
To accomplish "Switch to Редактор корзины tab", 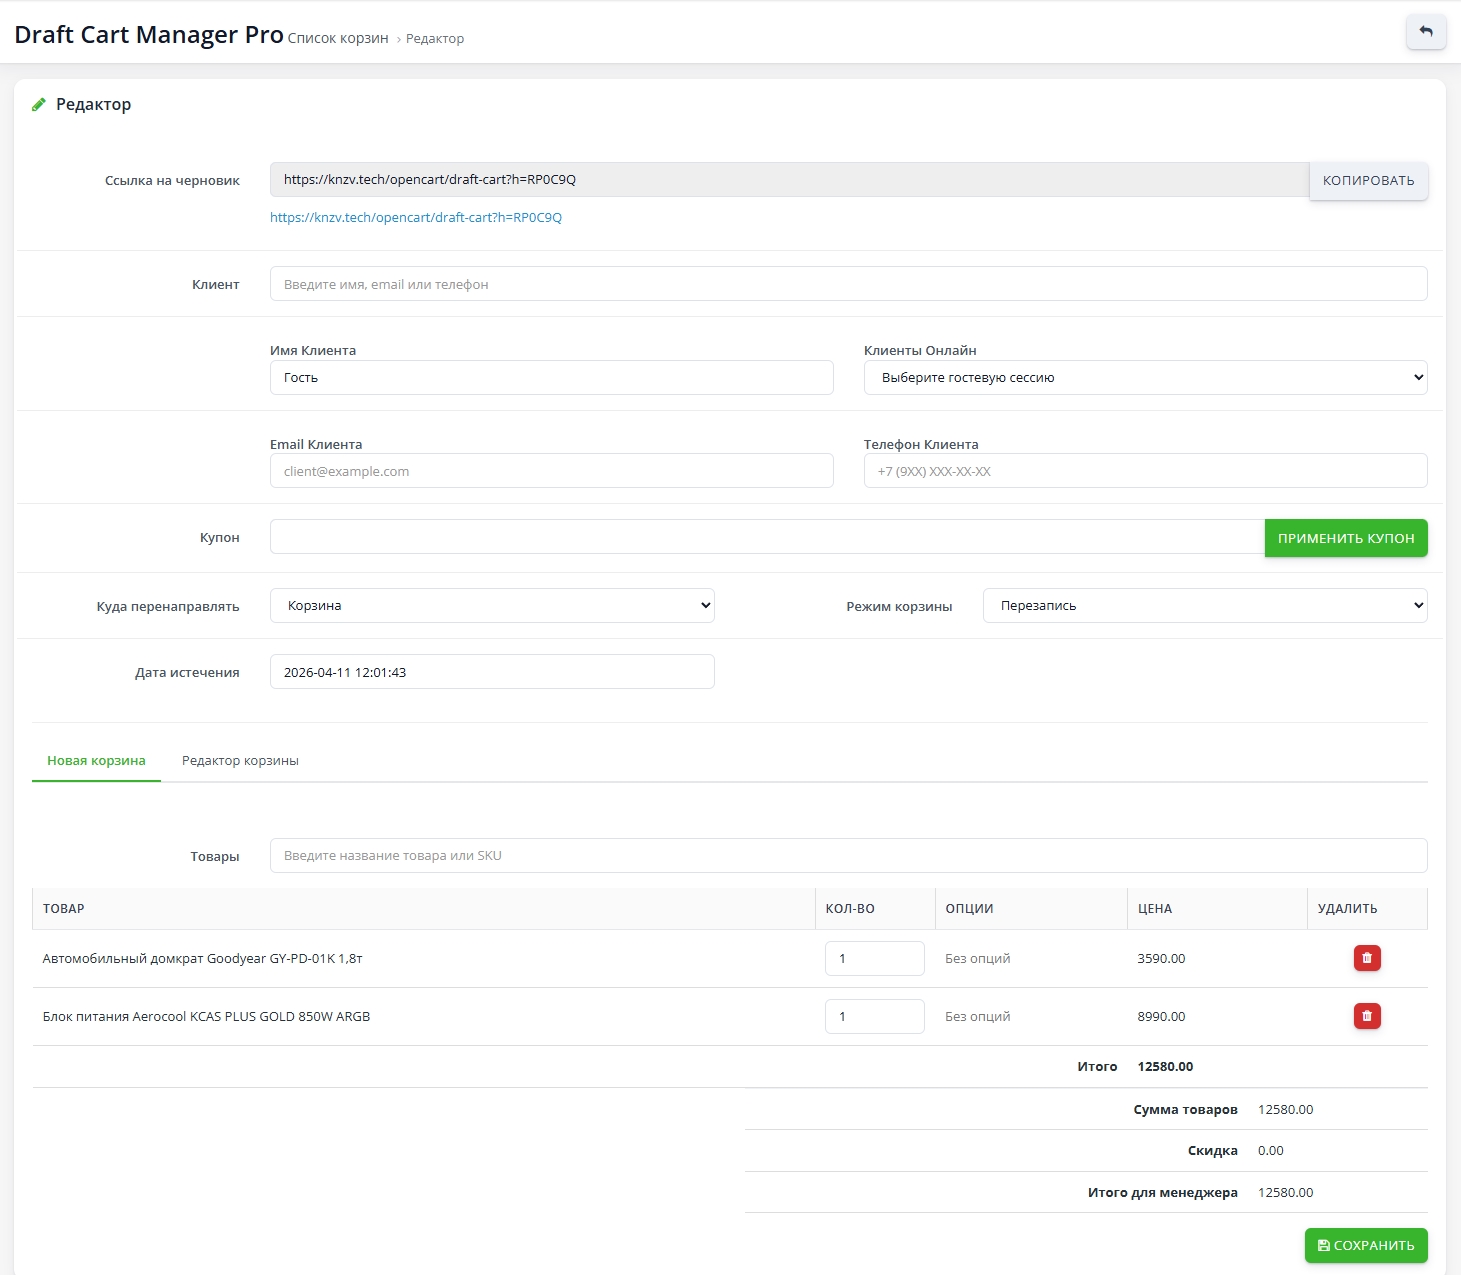I will point(240,761).
